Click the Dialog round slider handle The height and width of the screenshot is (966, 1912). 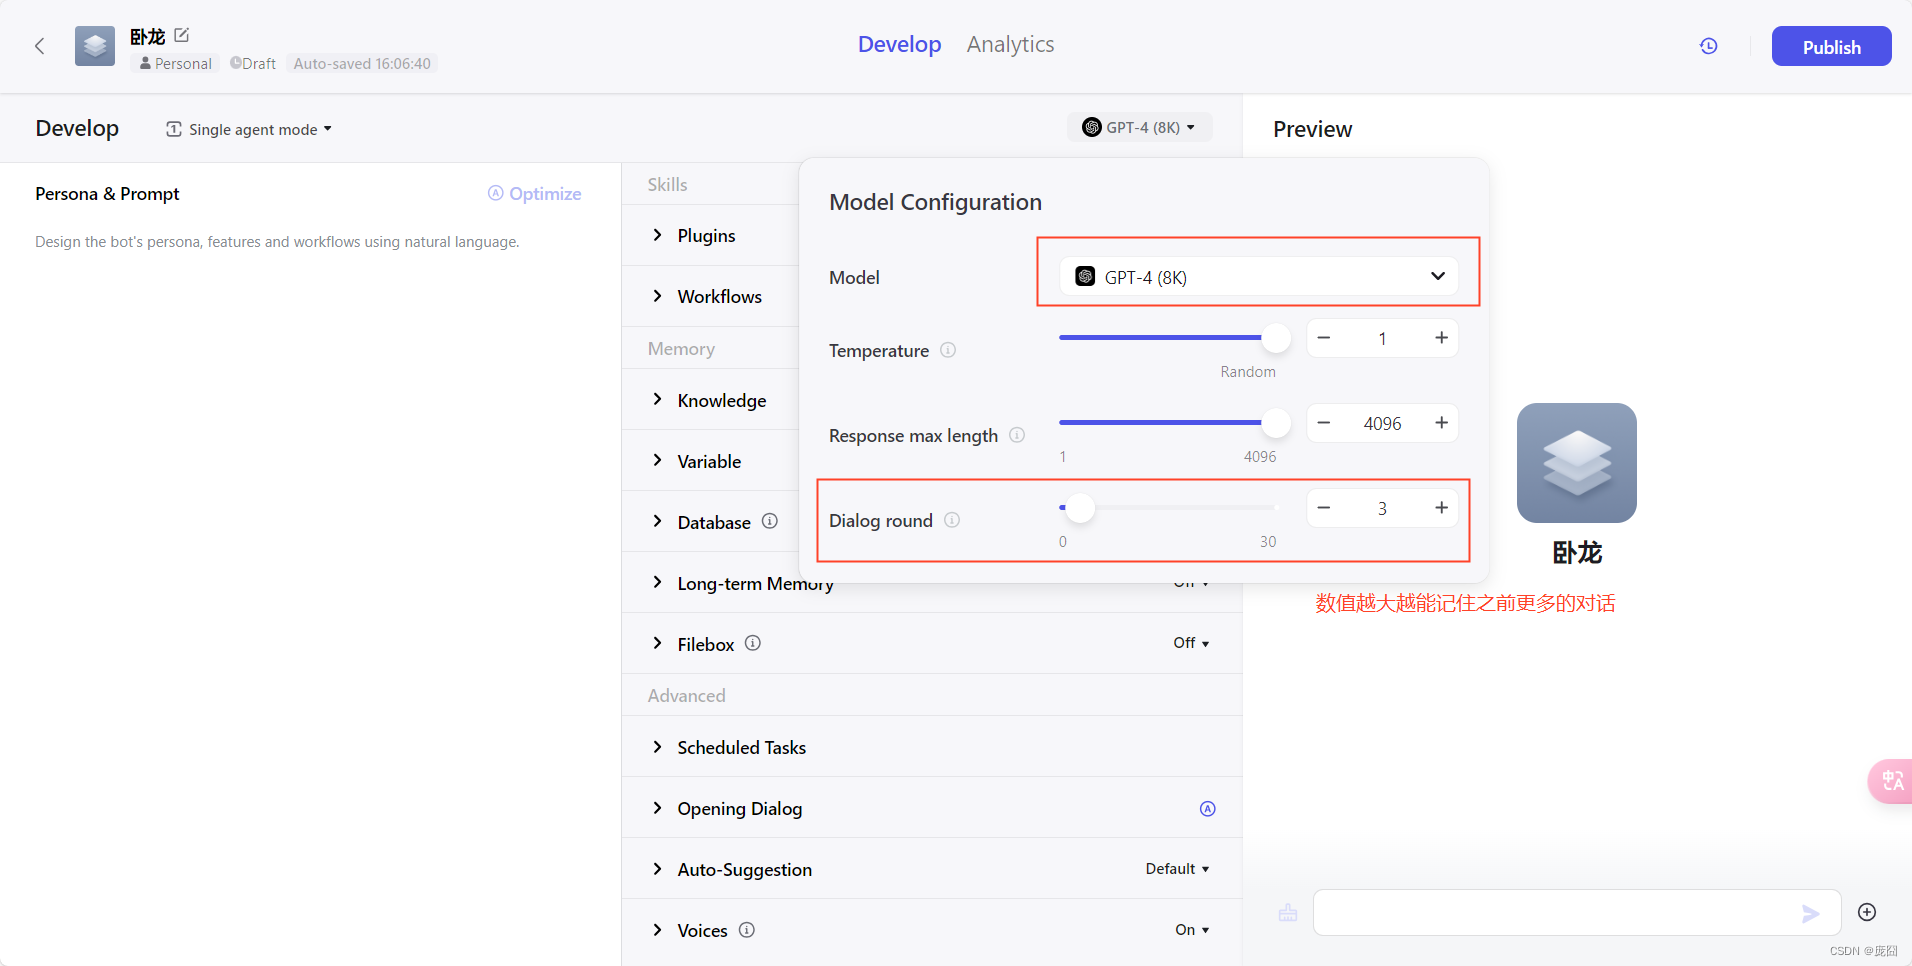coord(1080,508)
